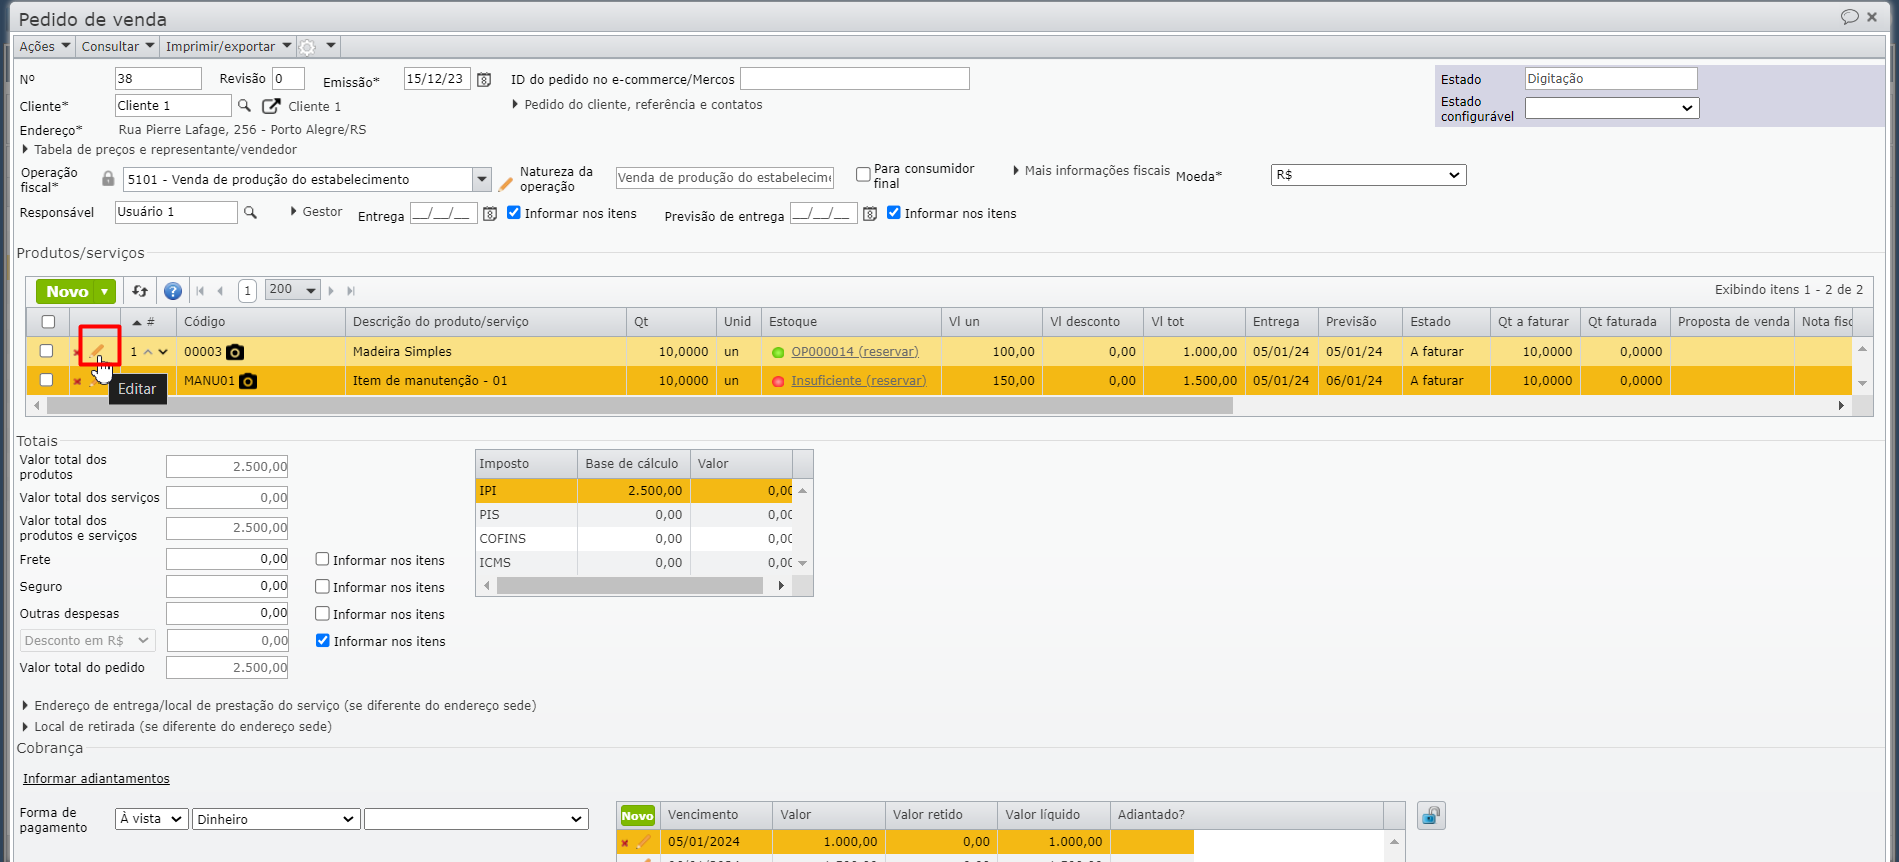Viewport: 1899px width, 862px height.
Task: Enable the Para consumidor final checkbox
Action: point(863,175)
